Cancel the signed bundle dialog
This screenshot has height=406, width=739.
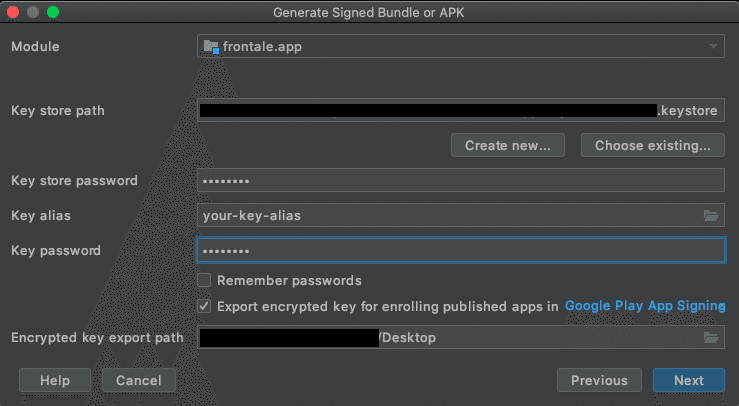(x=139, y=380)
